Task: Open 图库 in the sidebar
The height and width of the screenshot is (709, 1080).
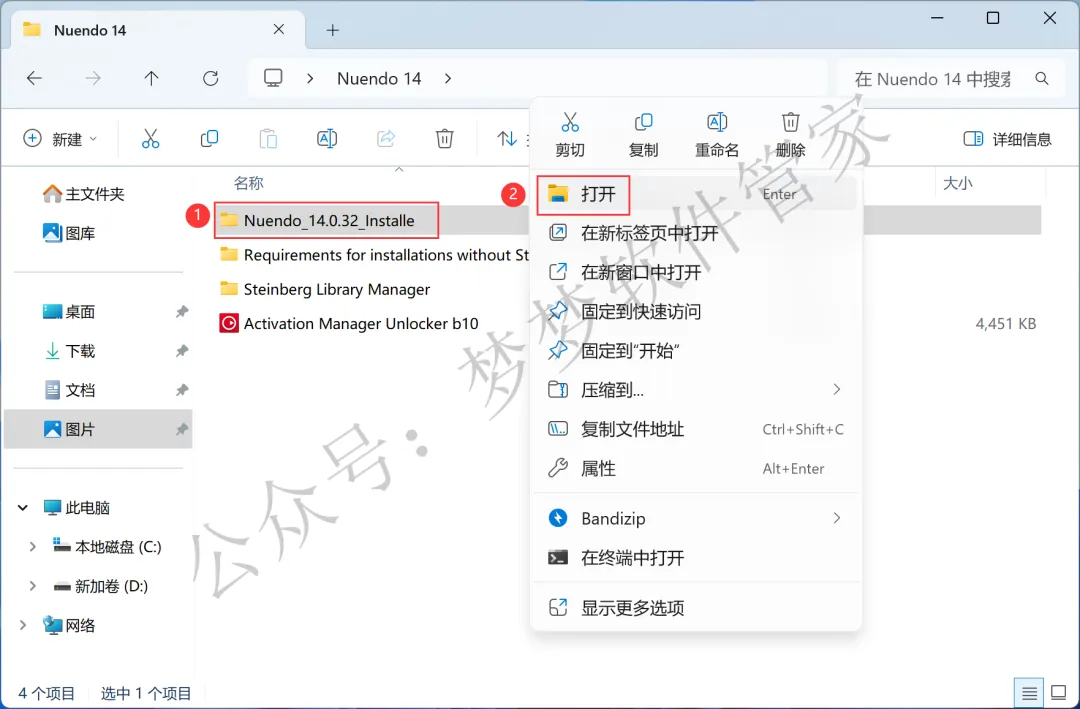Action: 69,234
